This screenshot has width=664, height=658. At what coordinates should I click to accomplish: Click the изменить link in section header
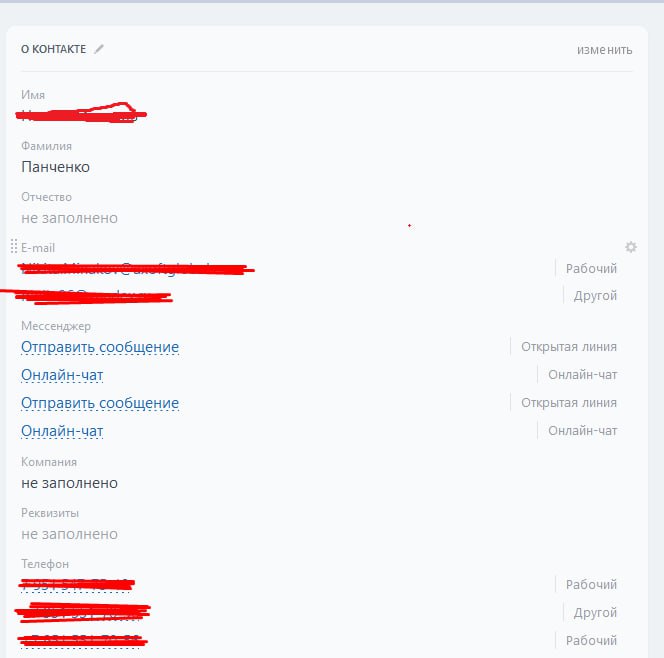click(x=604, y=50)
